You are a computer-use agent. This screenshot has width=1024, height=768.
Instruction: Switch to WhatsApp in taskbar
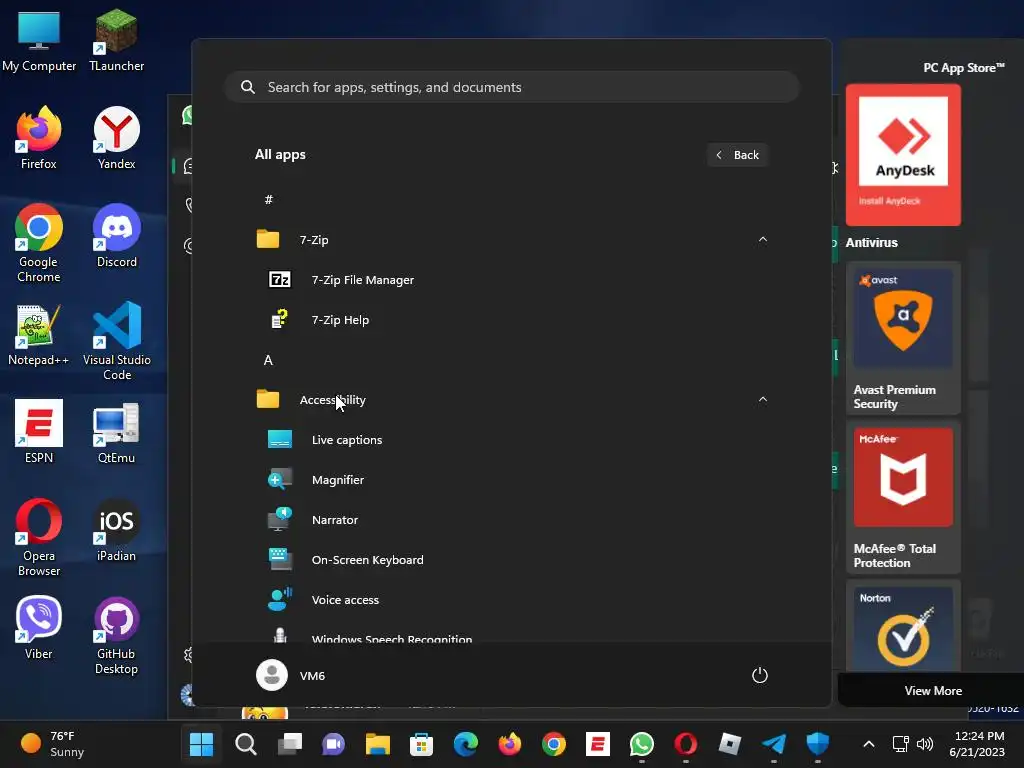[641, 744]
